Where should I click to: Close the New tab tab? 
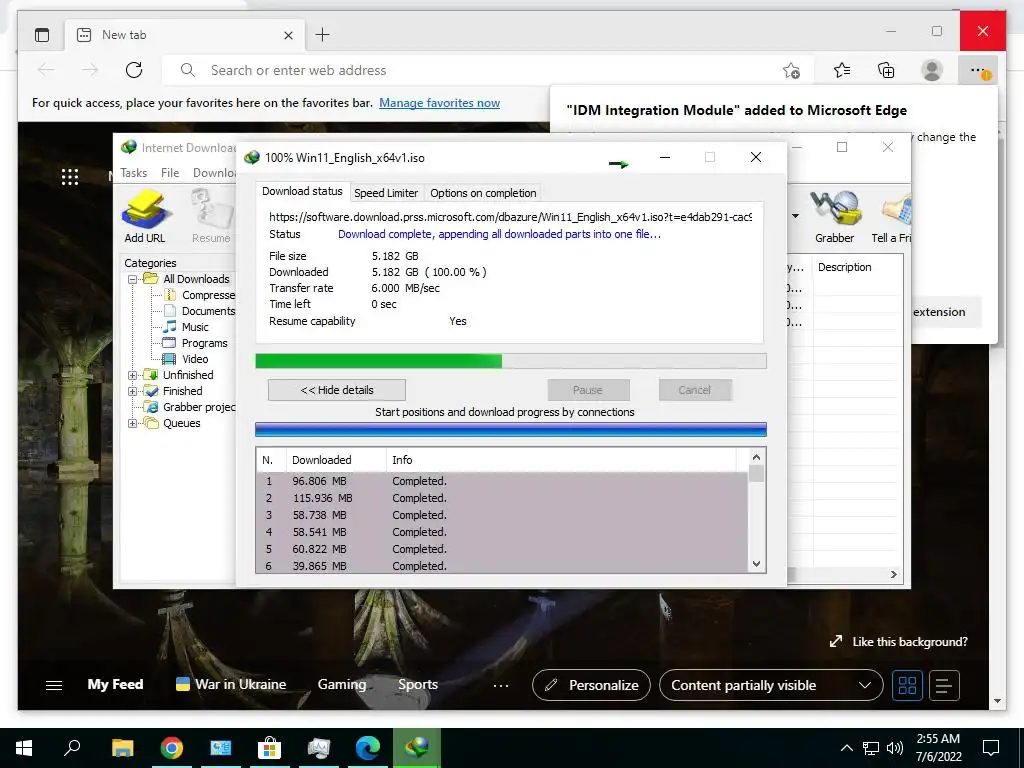(289, 35)
